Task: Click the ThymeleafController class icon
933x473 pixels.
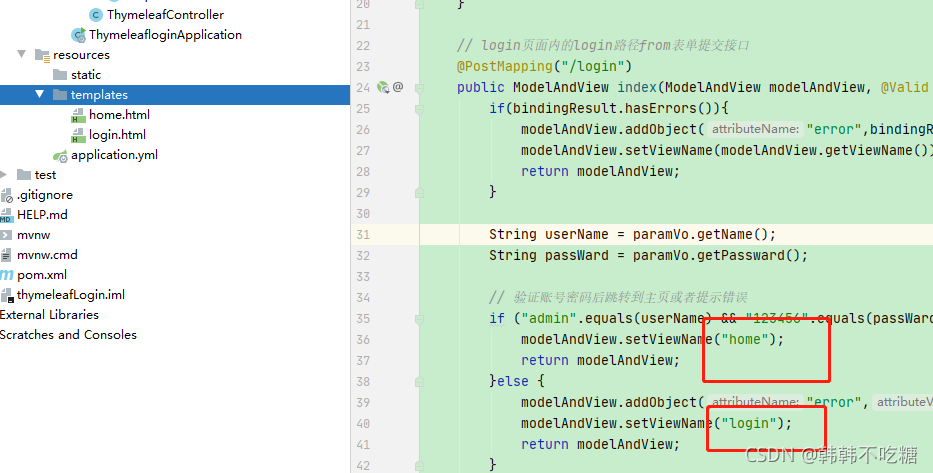Action: click(95, 15)
